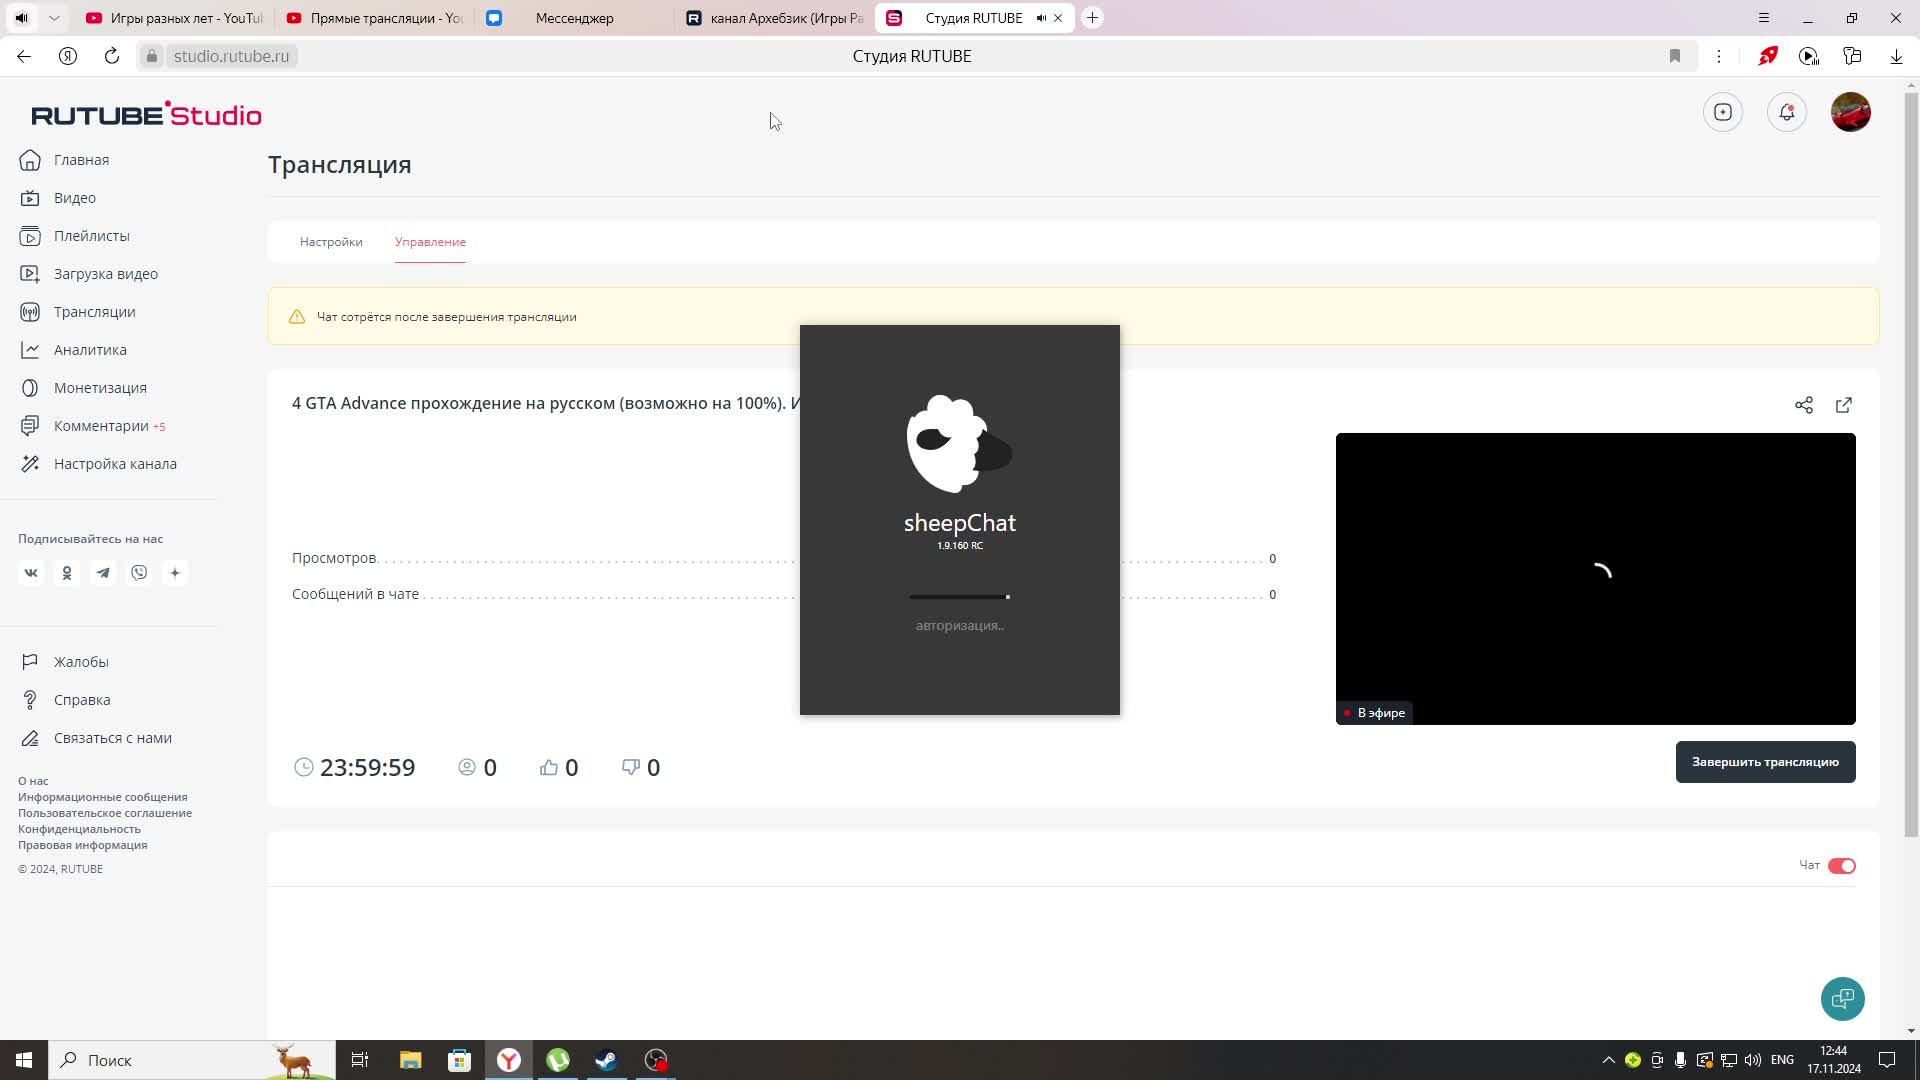The image size is (1920, 1080).
Task: Open the Telegram social link icon
Action: (x=103, y=573)
